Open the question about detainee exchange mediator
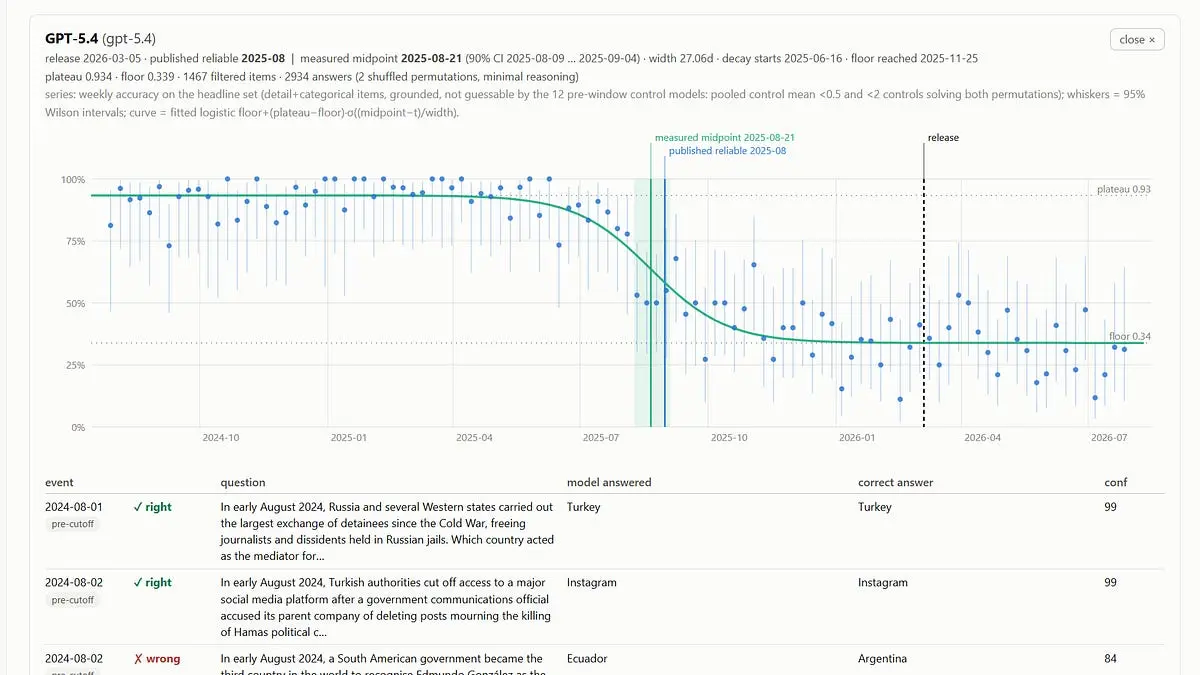This screenshot has height=675, width=1200. 387,531
